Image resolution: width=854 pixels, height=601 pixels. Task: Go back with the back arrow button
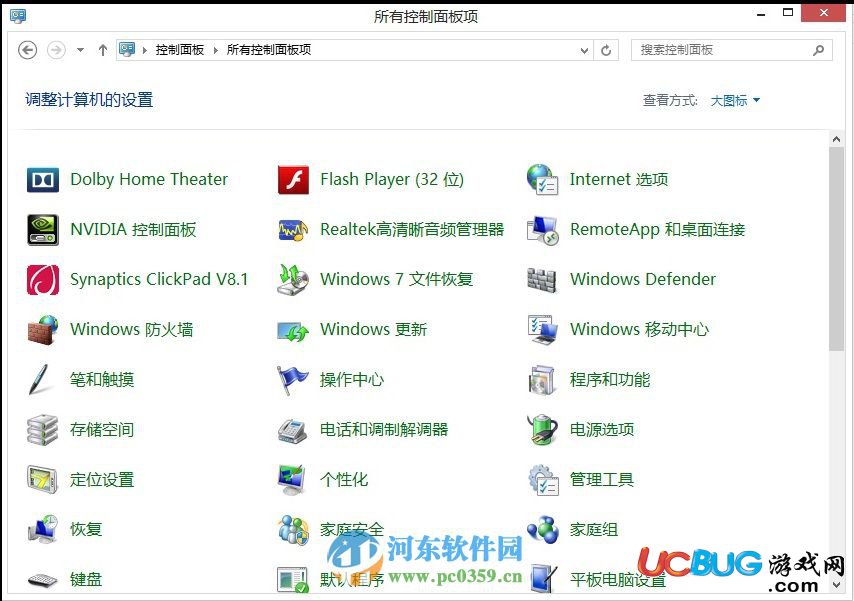click(x=28, y=50)
